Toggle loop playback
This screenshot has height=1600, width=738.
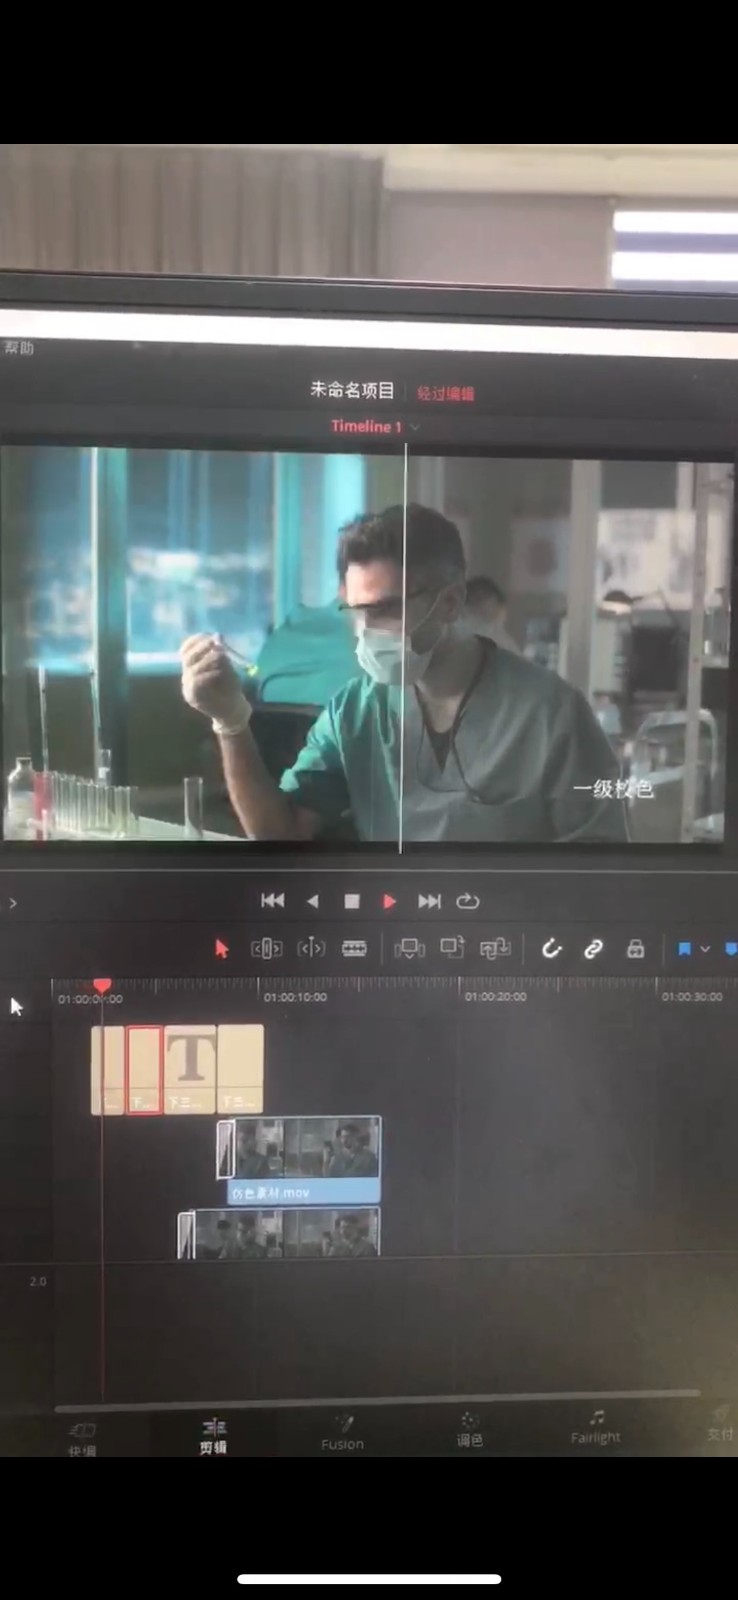(x=468, y=901)
